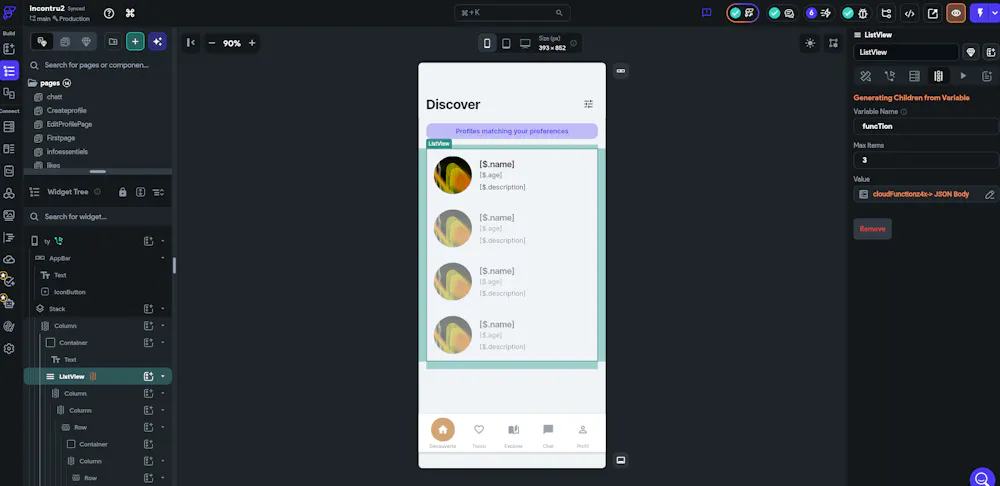Open the Media Assets sidebar icon
Image resolution: width=1000 pixels, height=486 pixels.
tap(9, 216)
